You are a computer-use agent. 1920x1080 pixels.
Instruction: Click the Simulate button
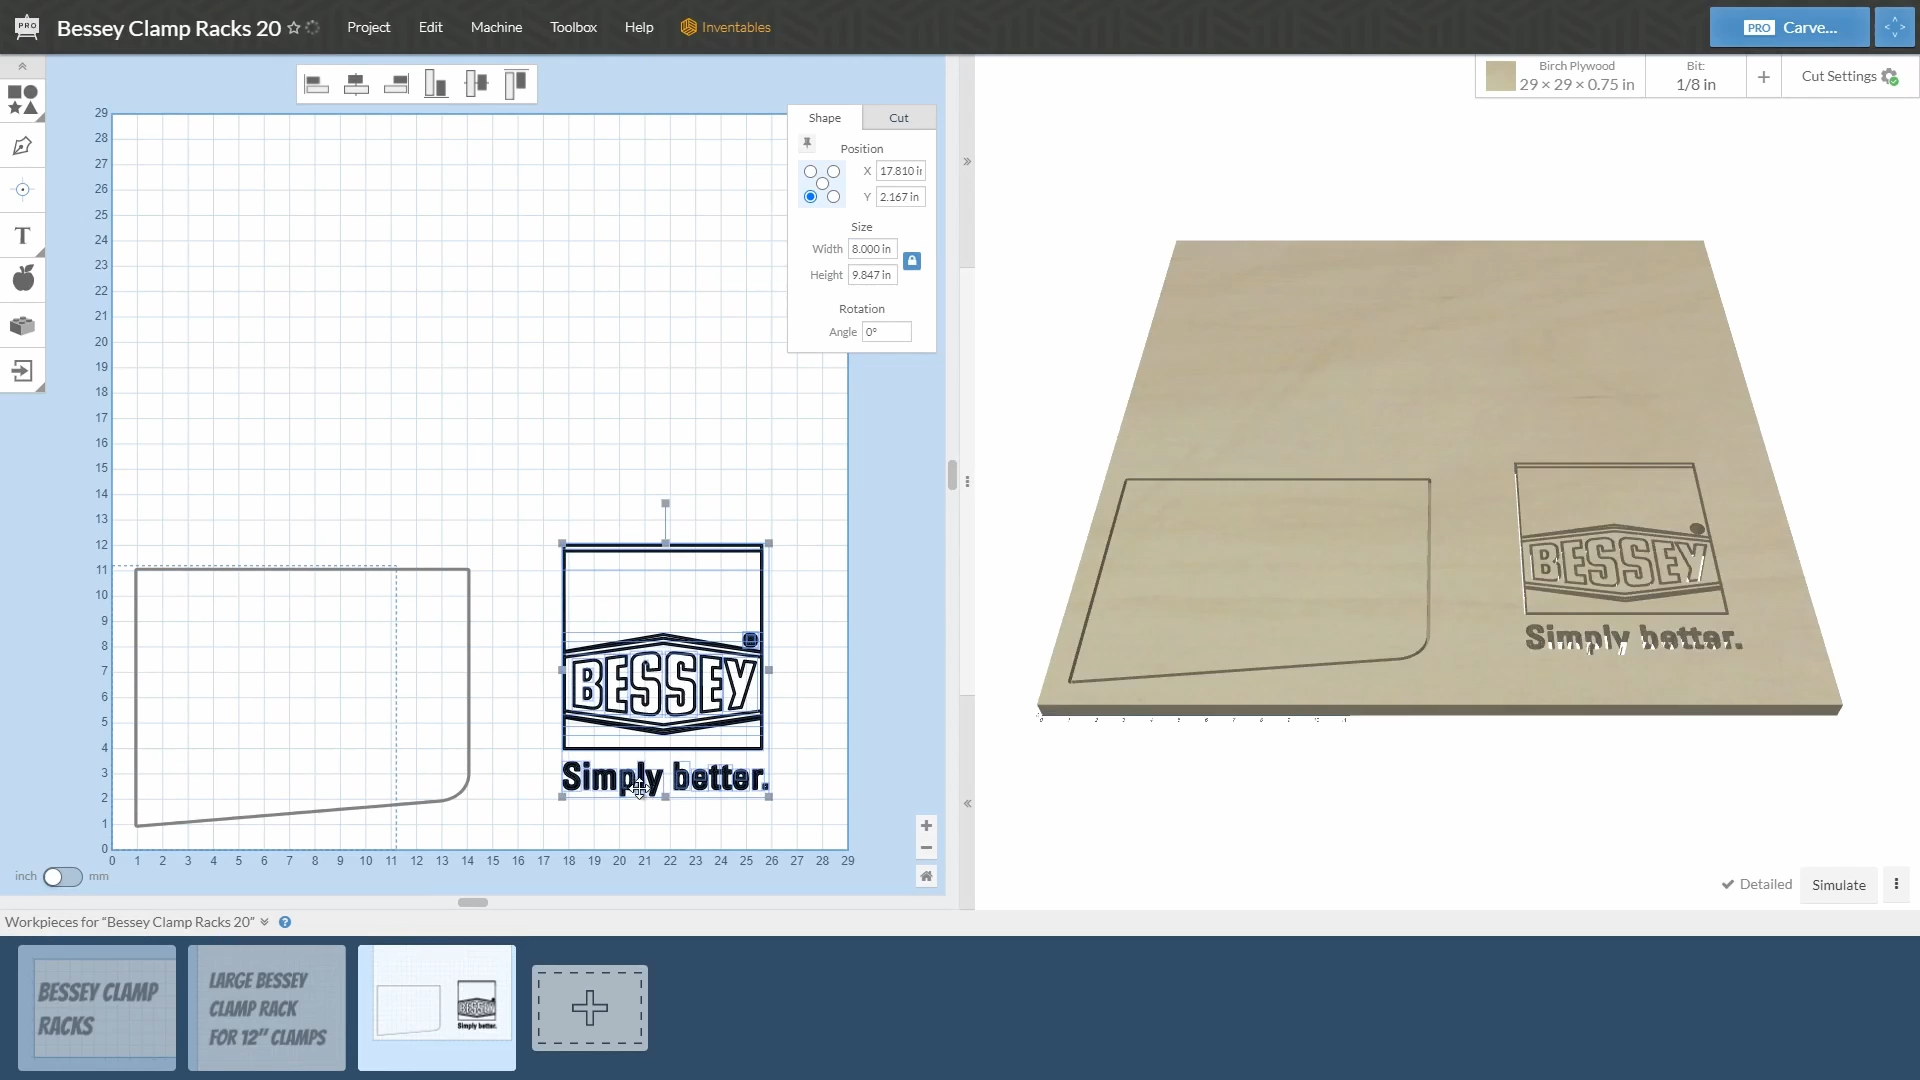(x=1837, y=884)
